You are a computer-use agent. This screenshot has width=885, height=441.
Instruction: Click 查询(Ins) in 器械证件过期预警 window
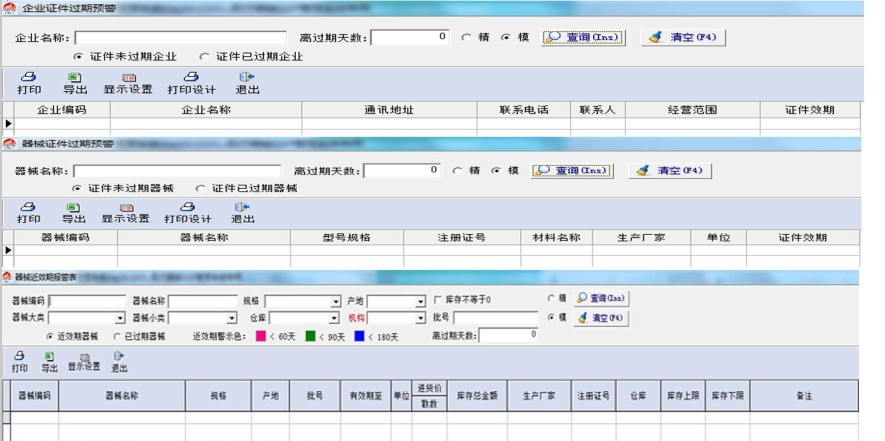[572, 171]
